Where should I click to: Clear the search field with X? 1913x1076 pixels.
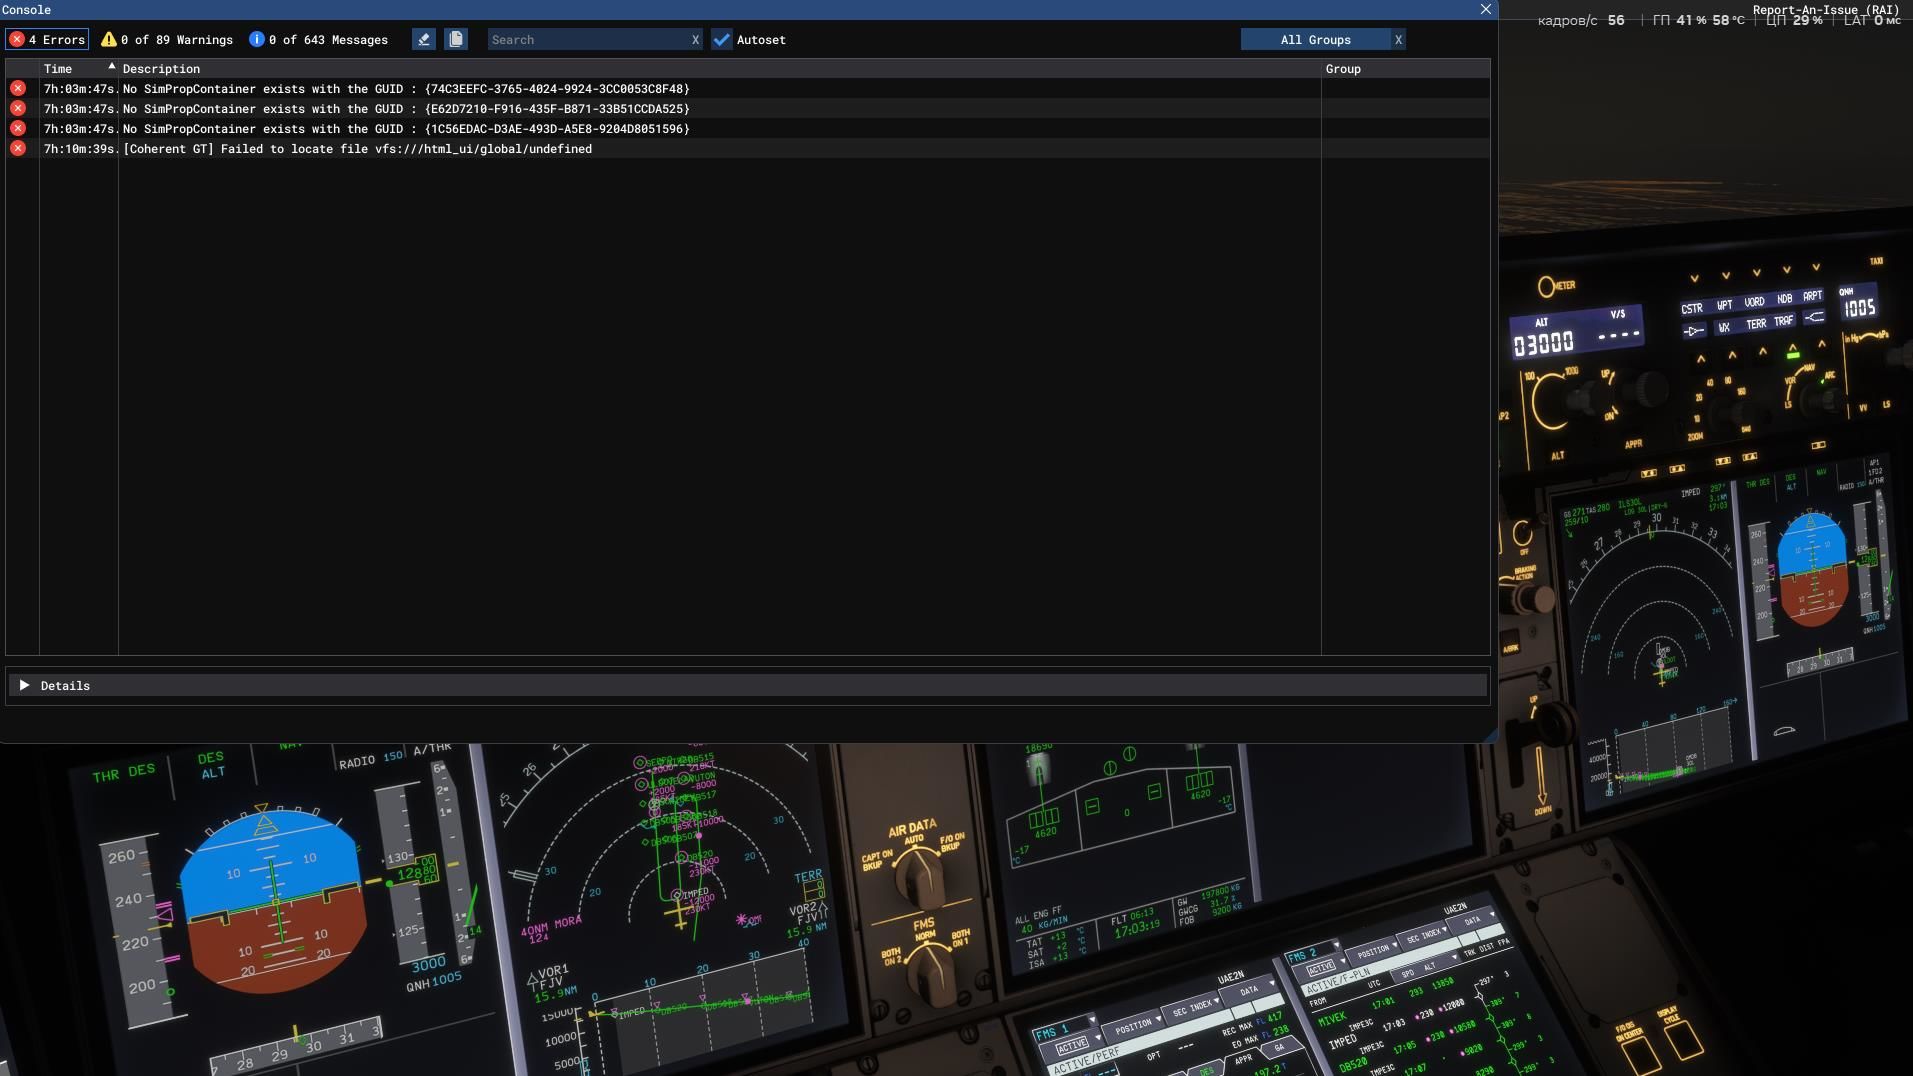pyautogui.click(x=695, y=40)
